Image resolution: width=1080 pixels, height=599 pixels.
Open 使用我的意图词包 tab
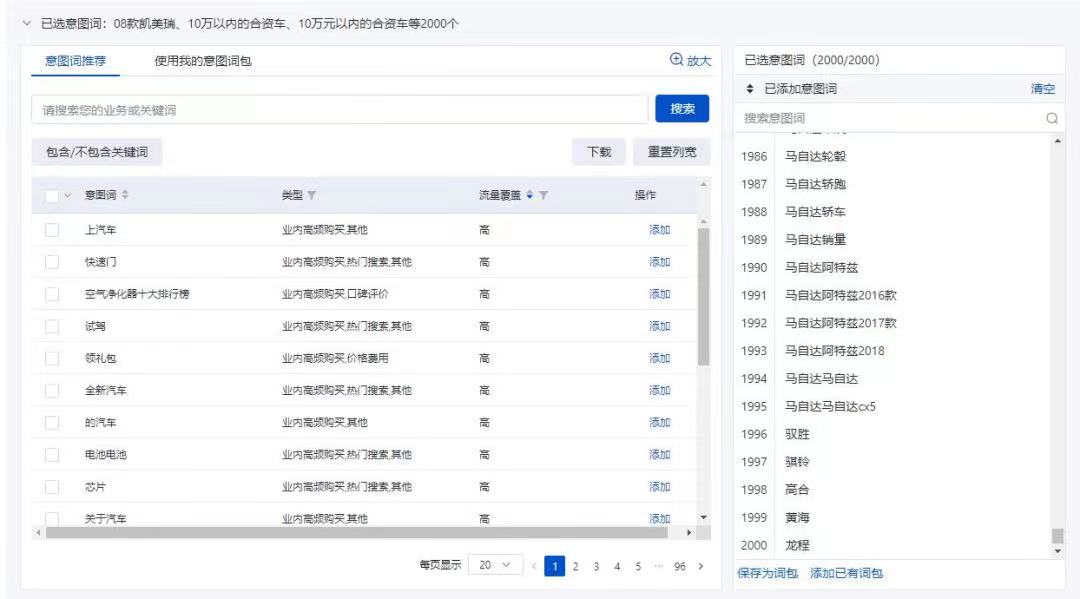pos(203,61)
